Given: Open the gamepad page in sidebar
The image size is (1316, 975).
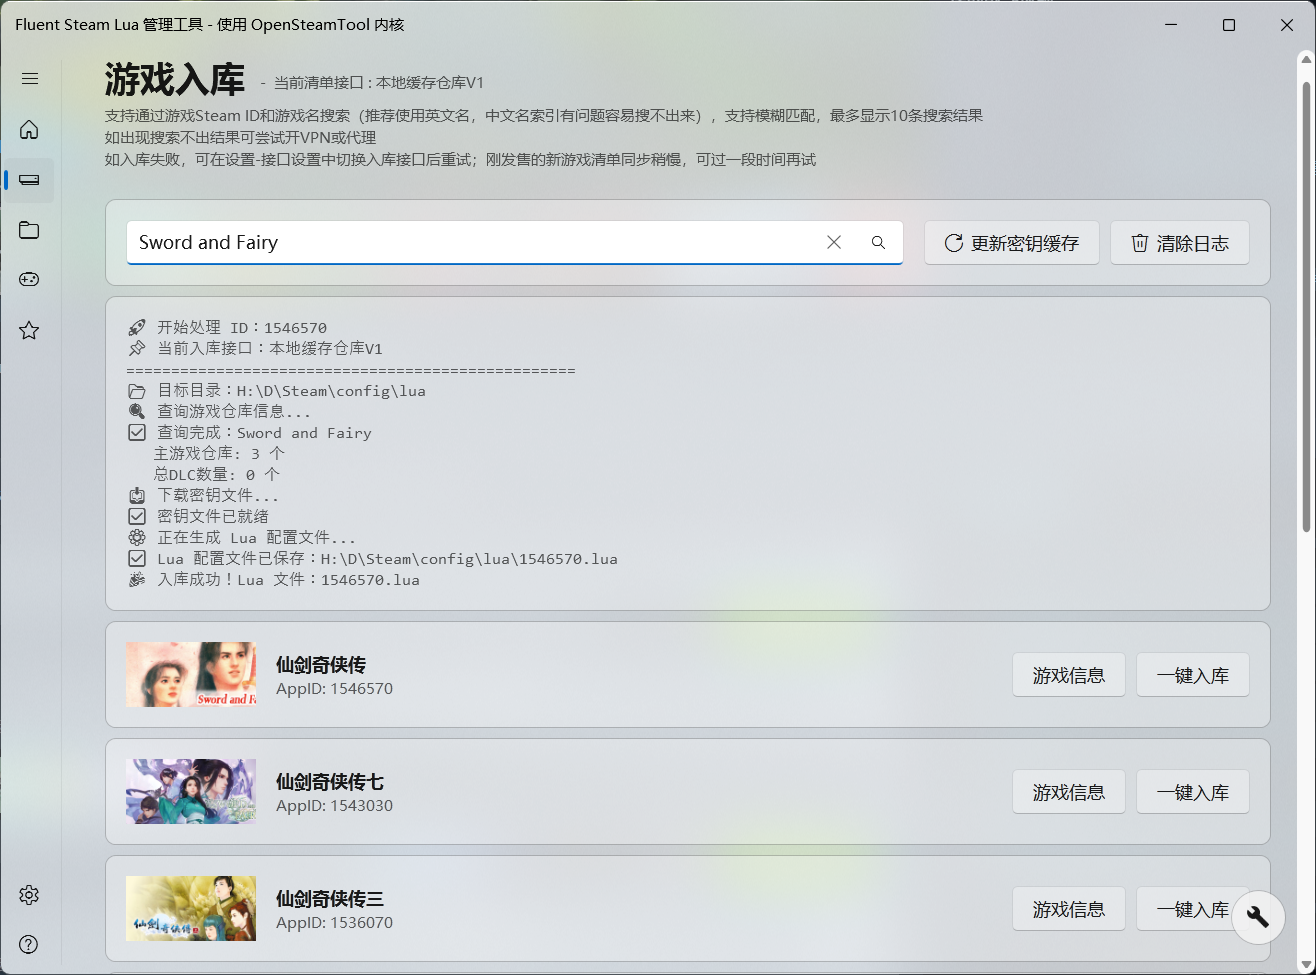Looking at the screenshot, I should pos(29,280).
